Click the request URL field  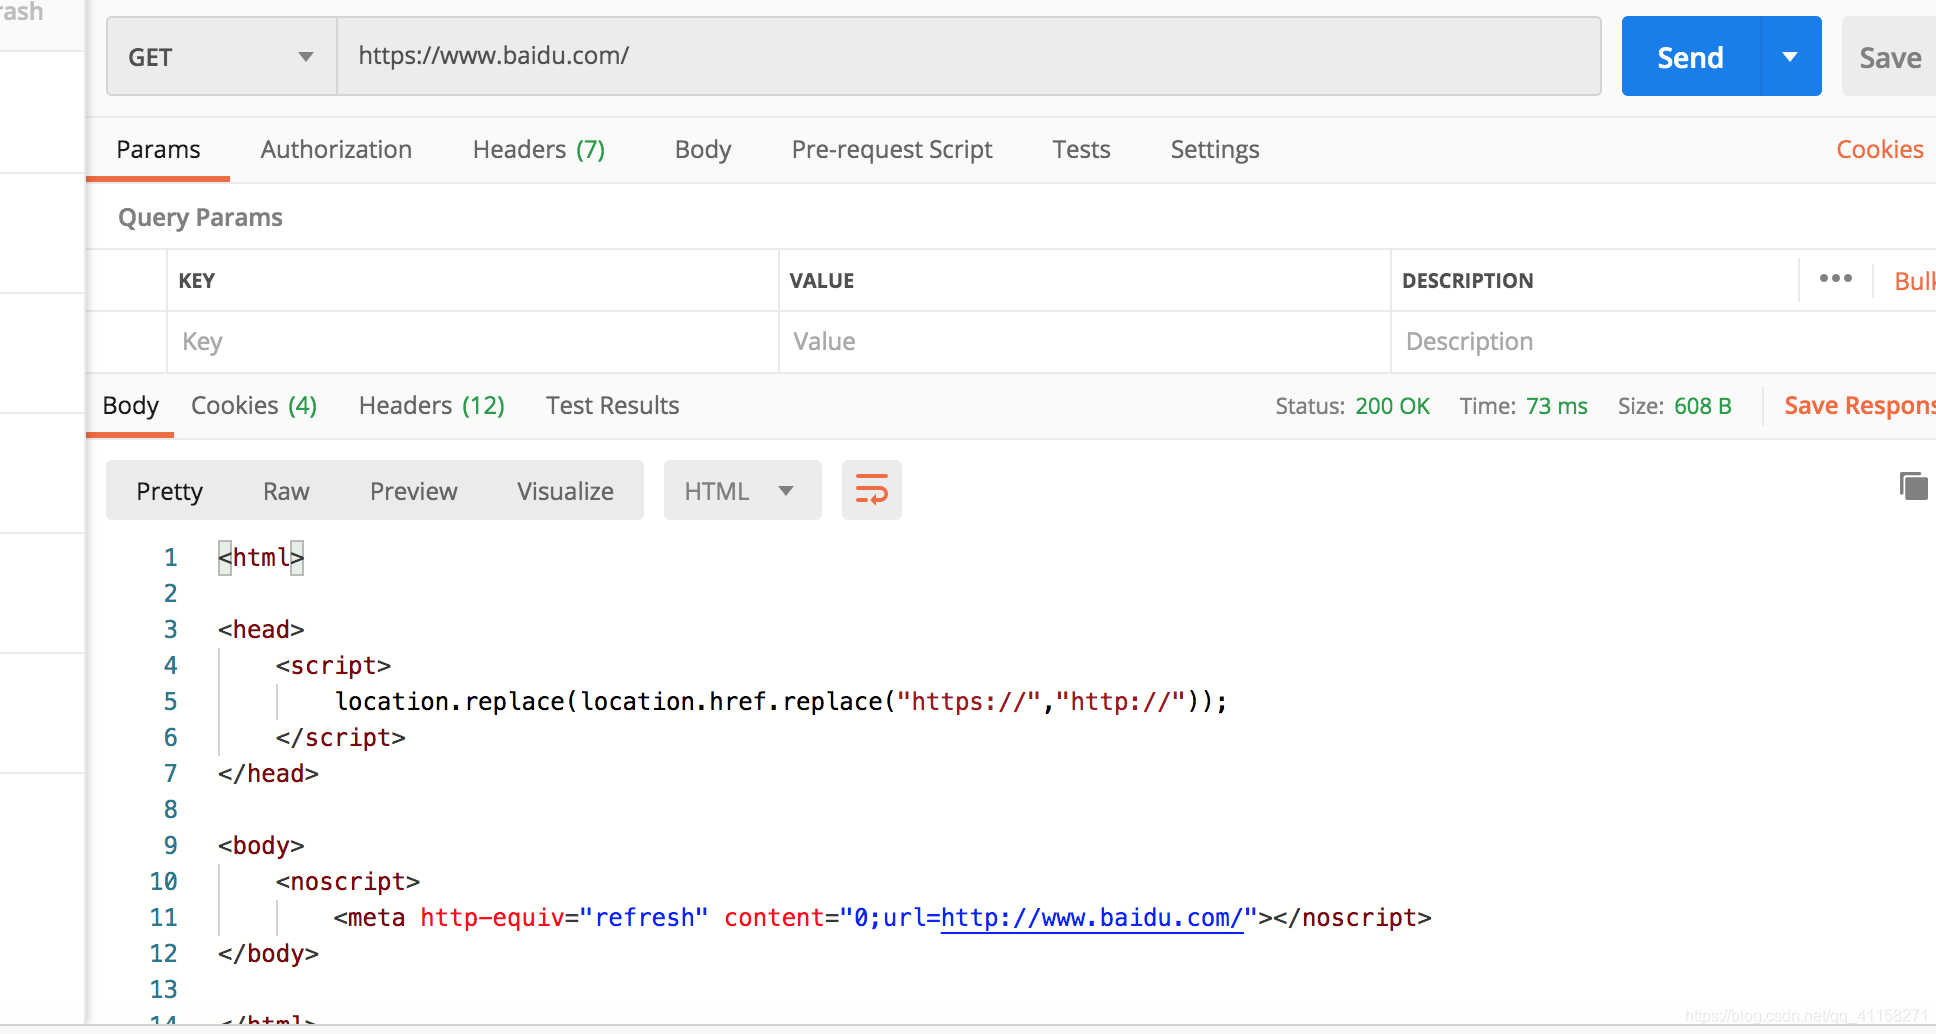969,56
